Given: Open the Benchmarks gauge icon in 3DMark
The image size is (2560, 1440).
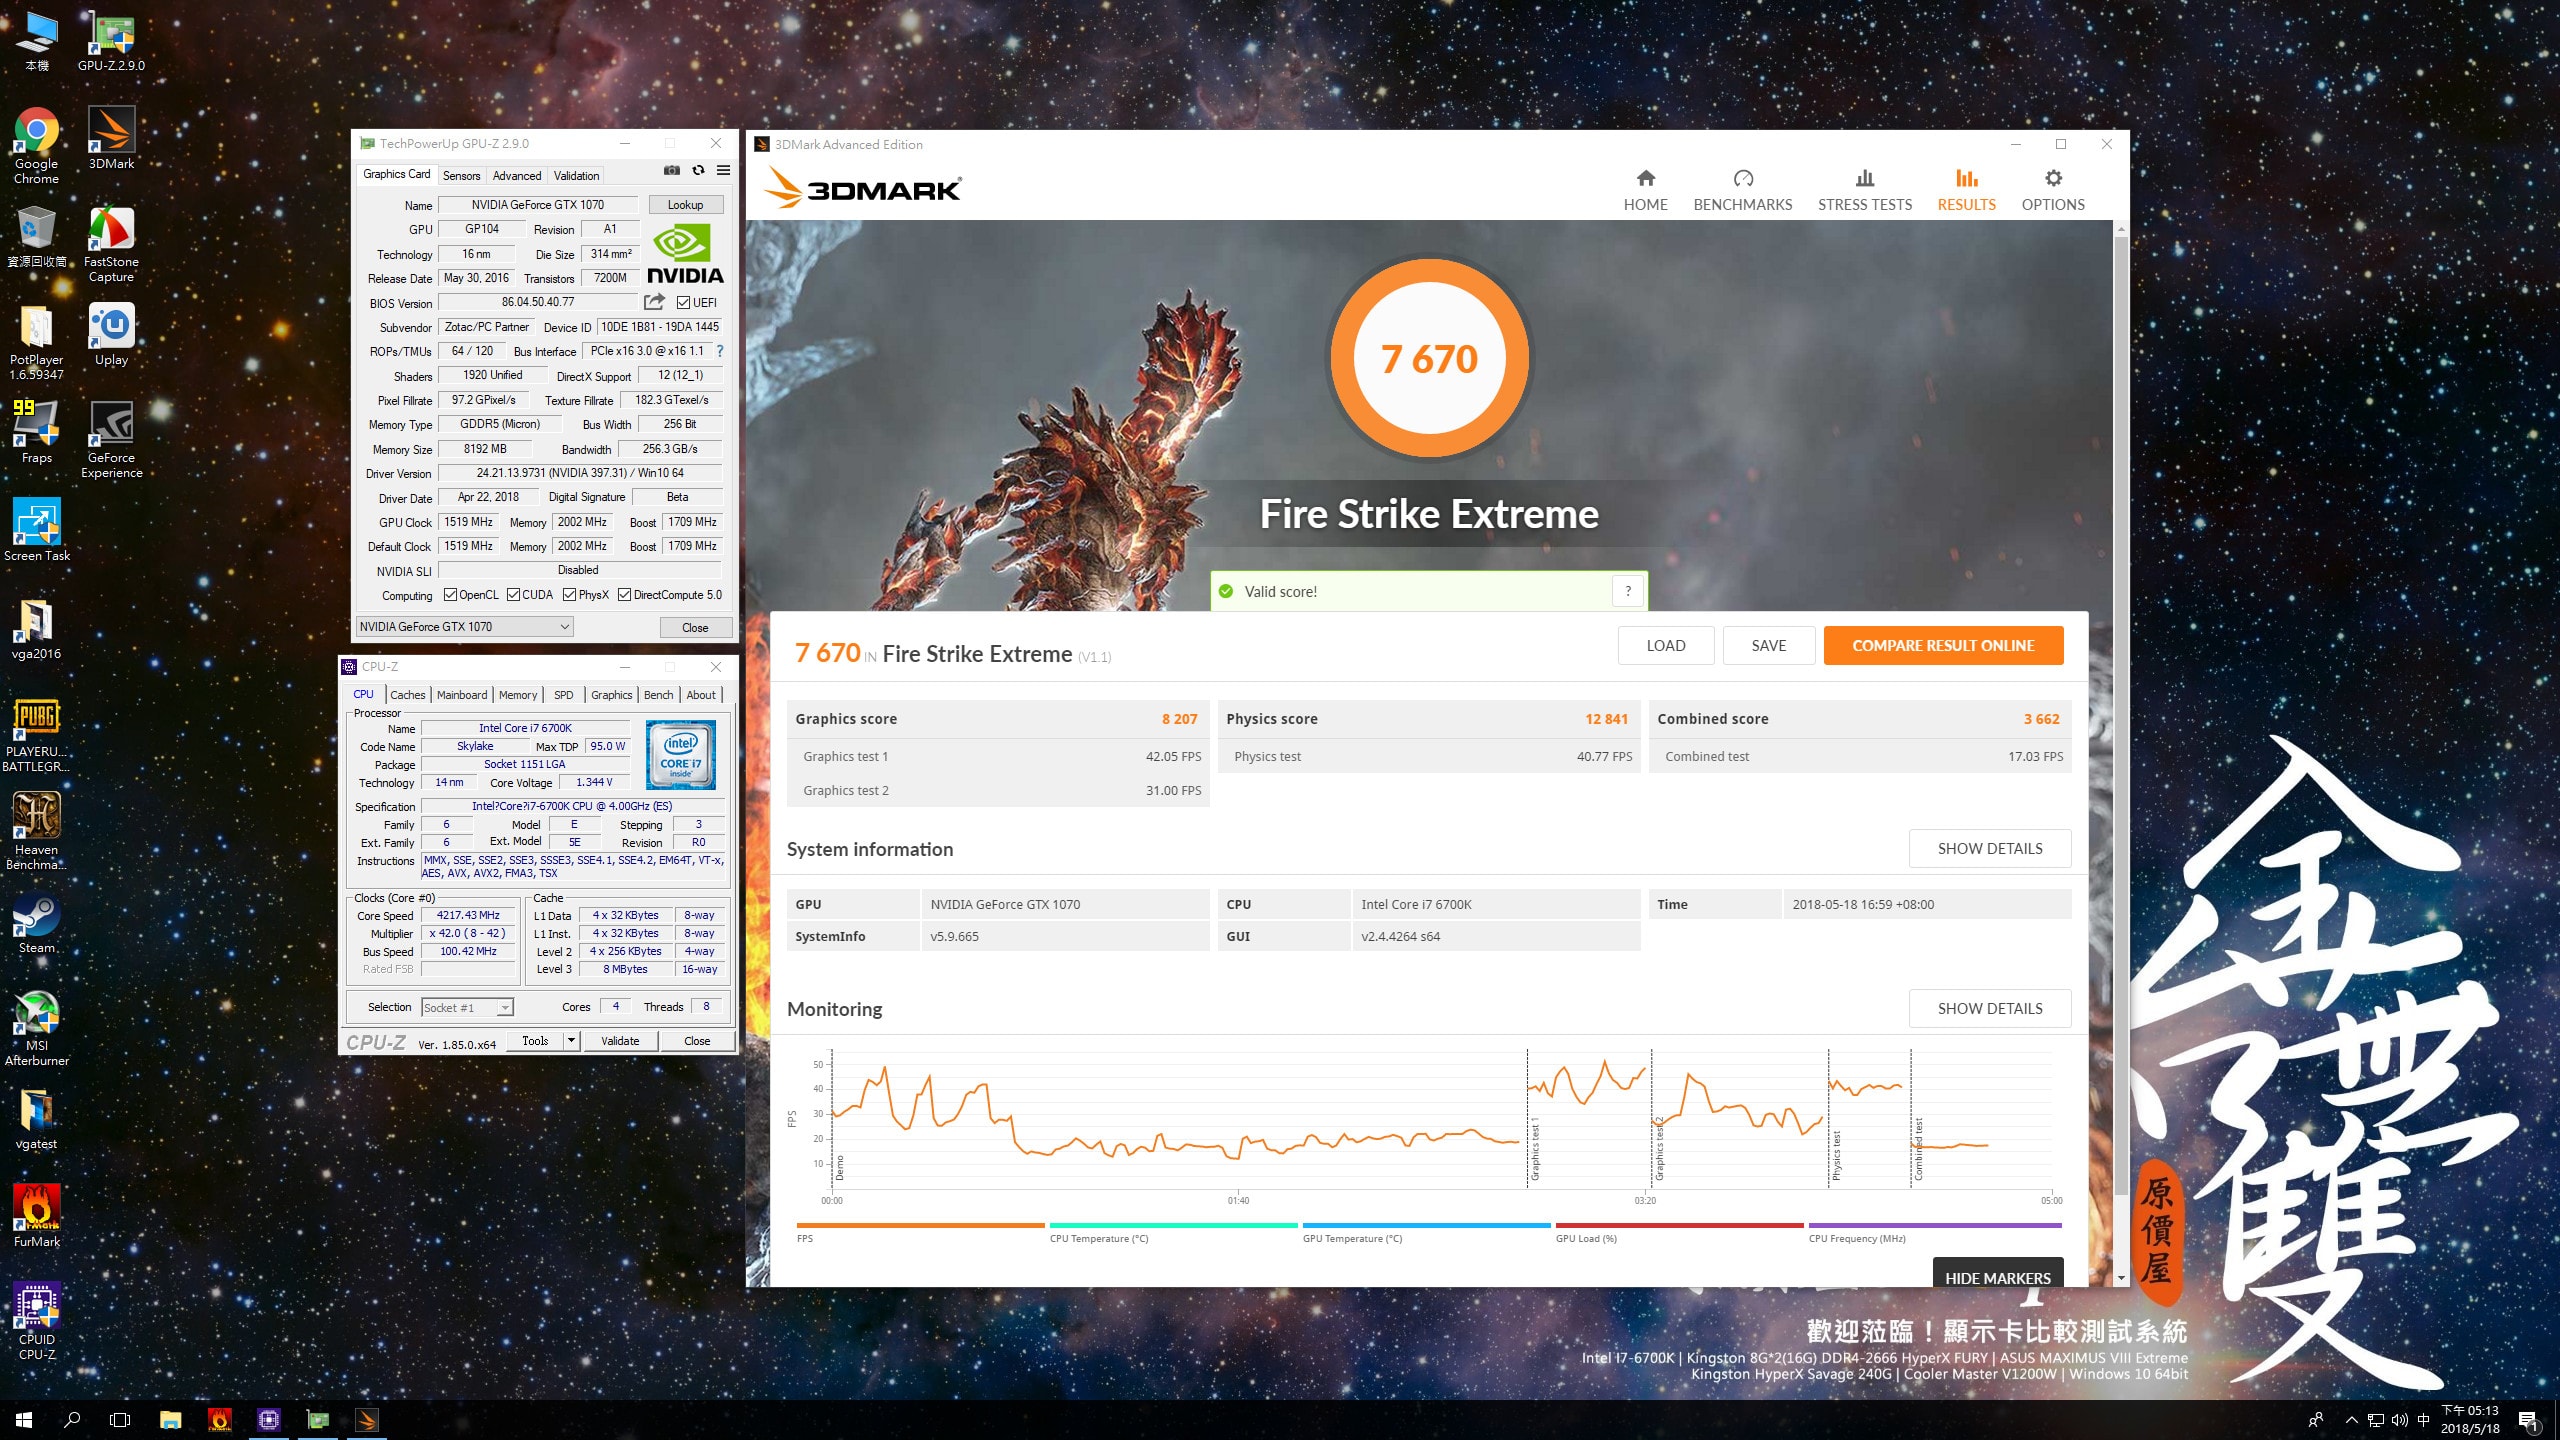Looking at the screenshot, I should click(x=1743, y=179).
